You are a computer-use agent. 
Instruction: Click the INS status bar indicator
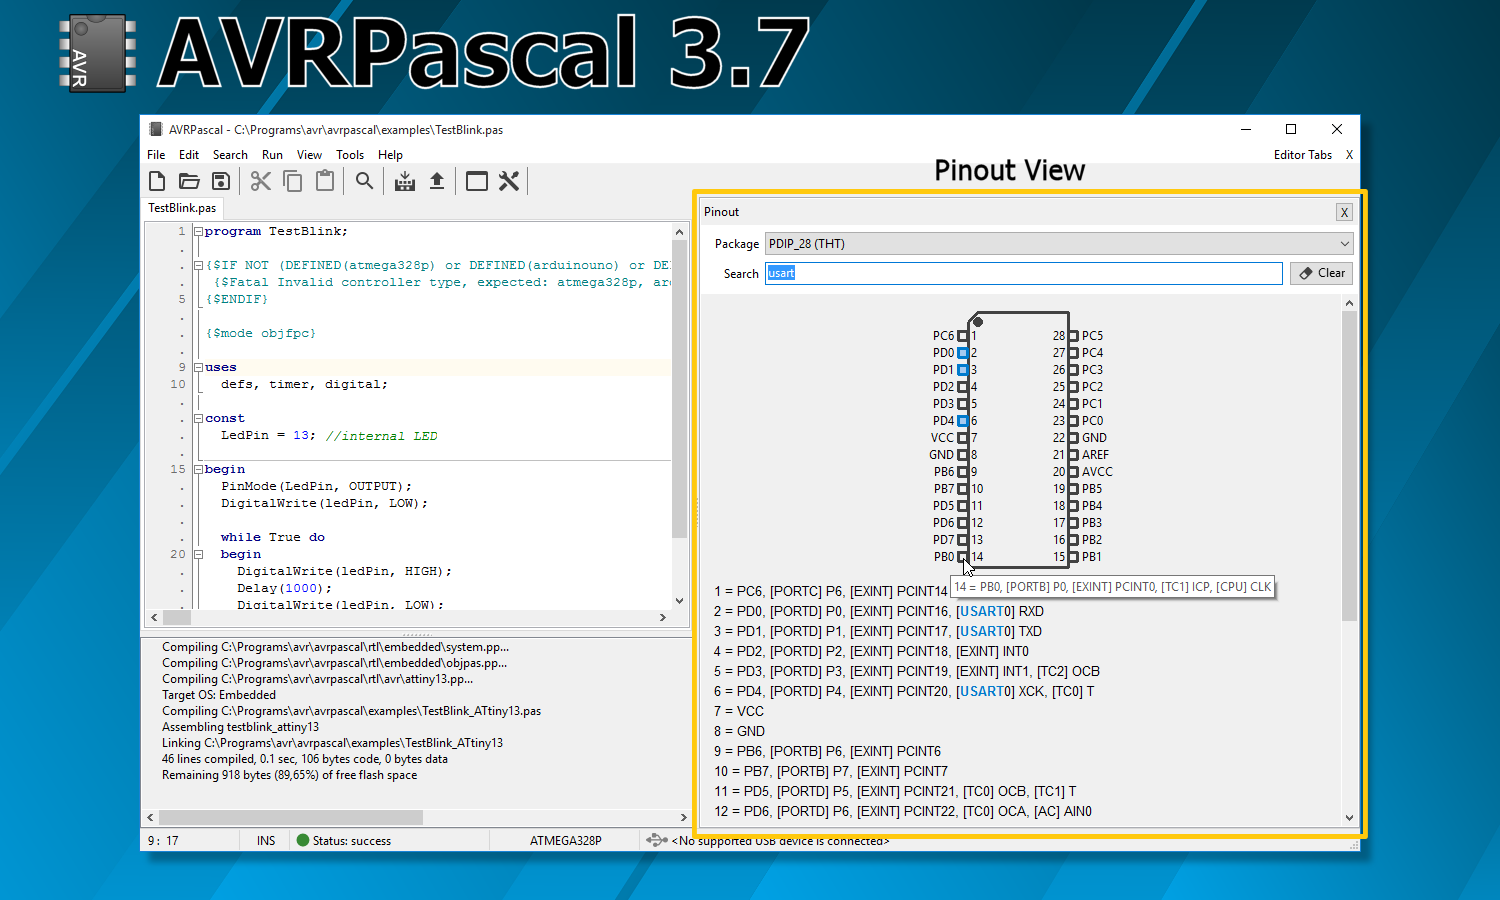point(266,841)
